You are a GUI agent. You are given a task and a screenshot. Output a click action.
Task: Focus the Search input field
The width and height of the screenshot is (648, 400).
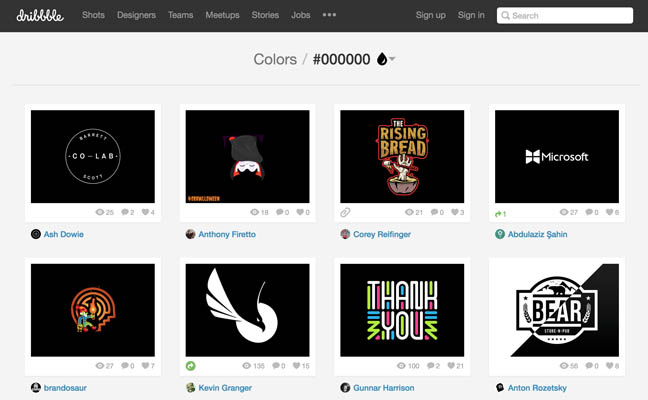click(565, 16)
